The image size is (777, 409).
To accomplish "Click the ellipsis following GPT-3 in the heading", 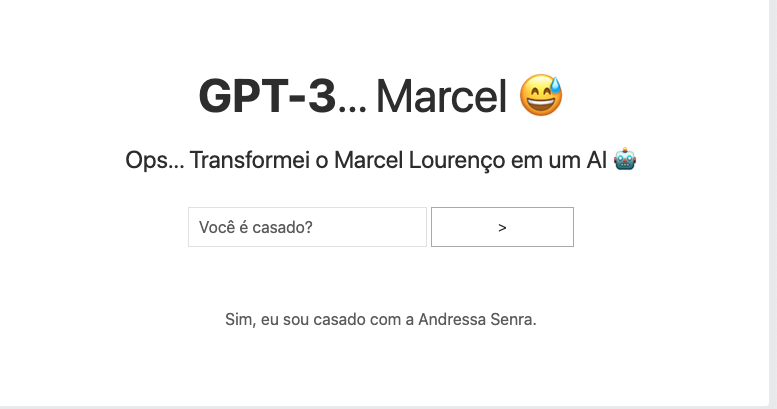I will tap(352, 108).
